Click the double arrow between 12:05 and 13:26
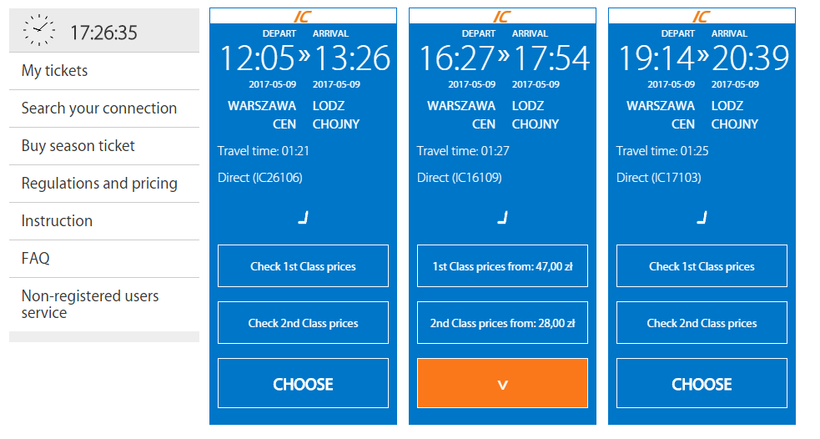Image resolution: width=820 pixels, height=439 pixels. point(304,54)
